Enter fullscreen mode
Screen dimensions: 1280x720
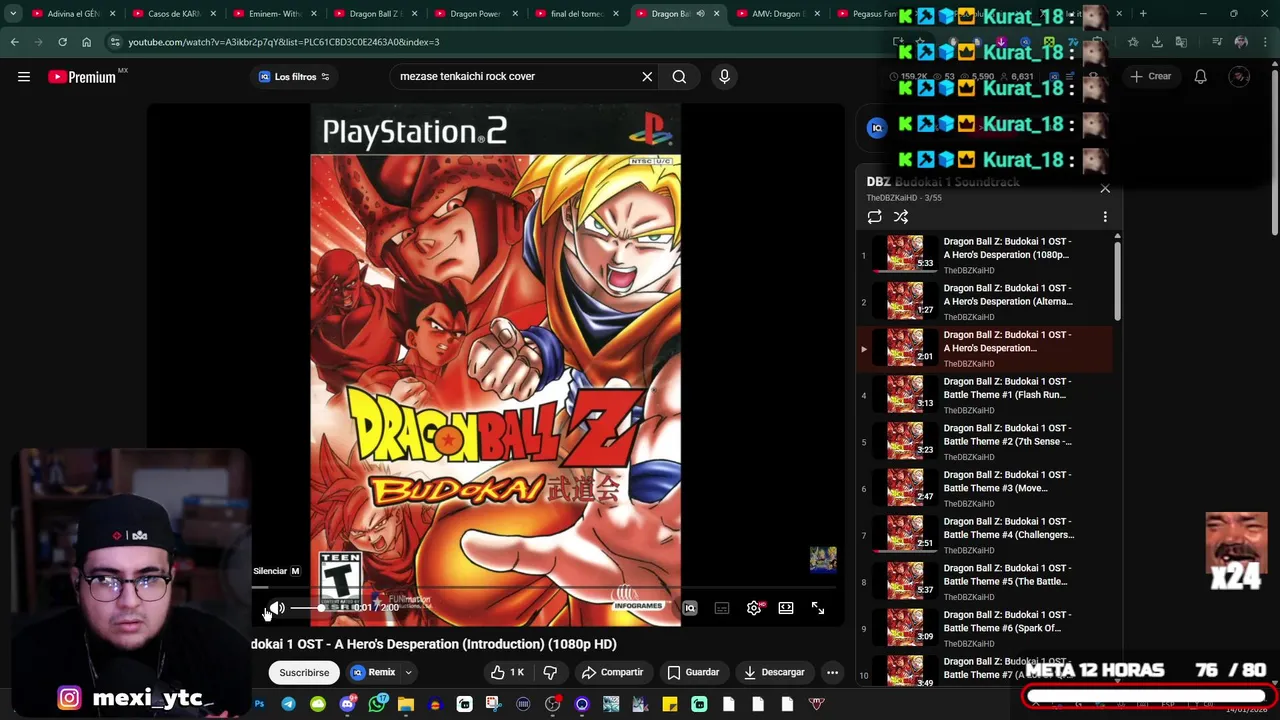[x=818, y=608]
